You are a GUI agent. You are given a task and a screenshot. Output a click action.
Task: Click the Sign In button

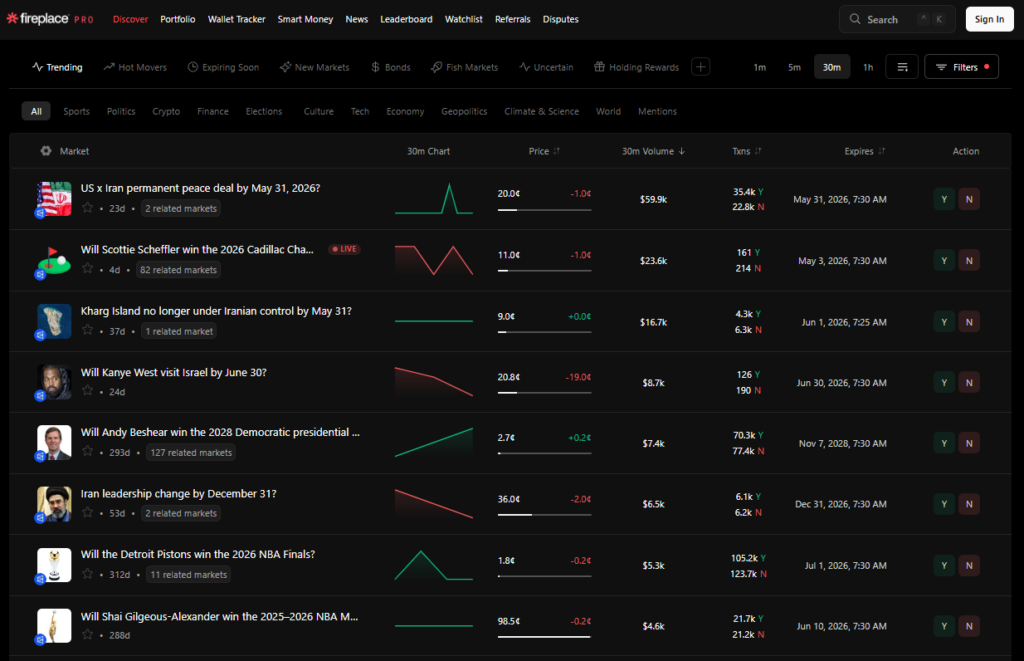989,19
